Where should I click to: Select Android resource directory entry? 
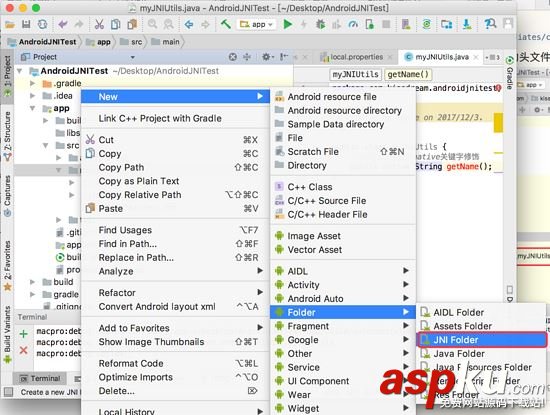343,111
